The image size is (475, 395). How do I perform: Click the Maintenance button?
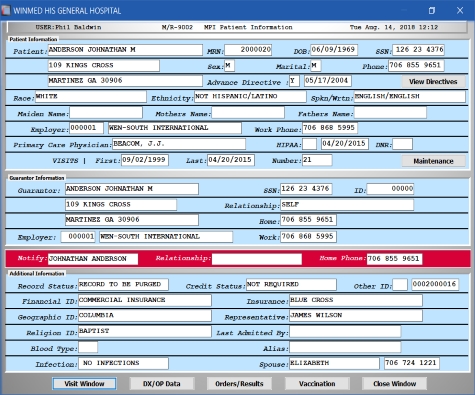point(433,161)
